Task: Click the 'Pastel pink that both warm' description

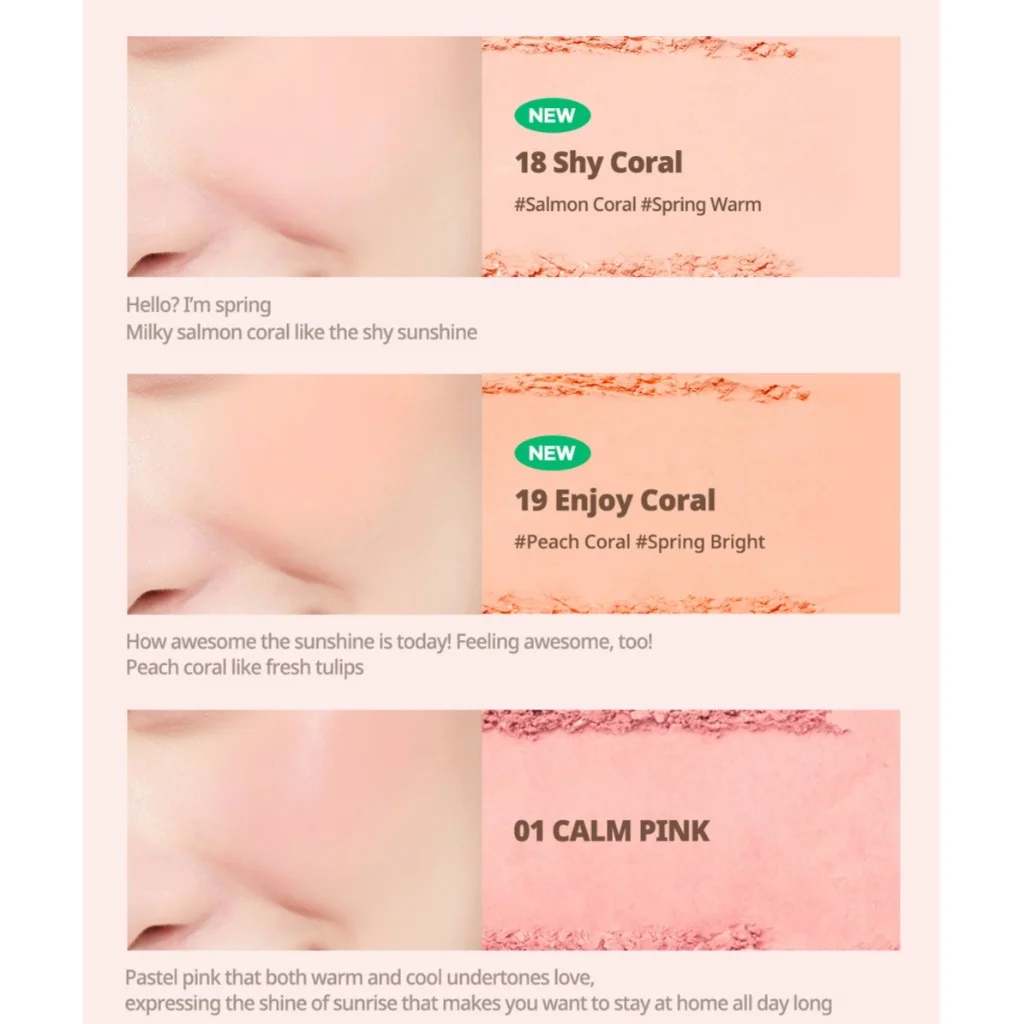Action: click(360, 978)
